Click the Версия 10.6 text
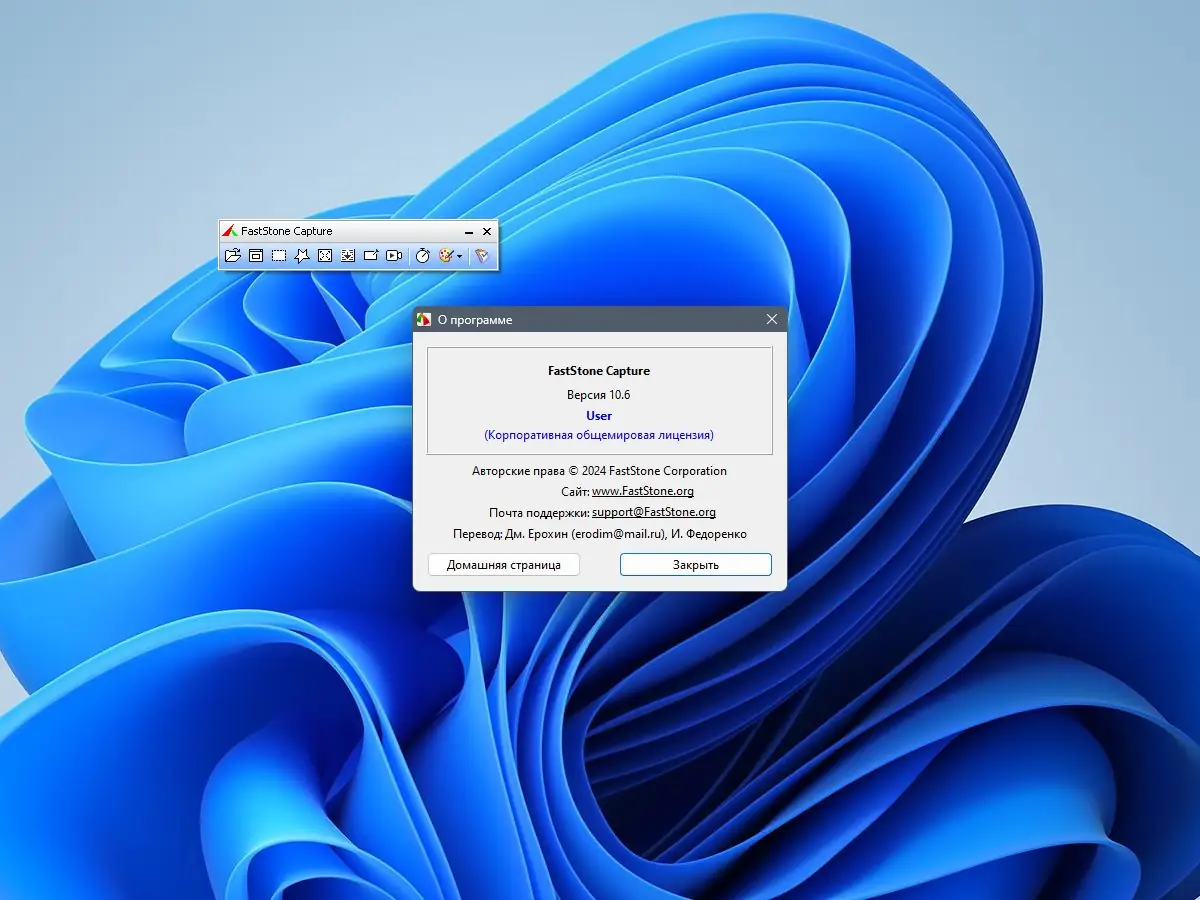This screenshot has width=1200, height=900. [599, 394]
